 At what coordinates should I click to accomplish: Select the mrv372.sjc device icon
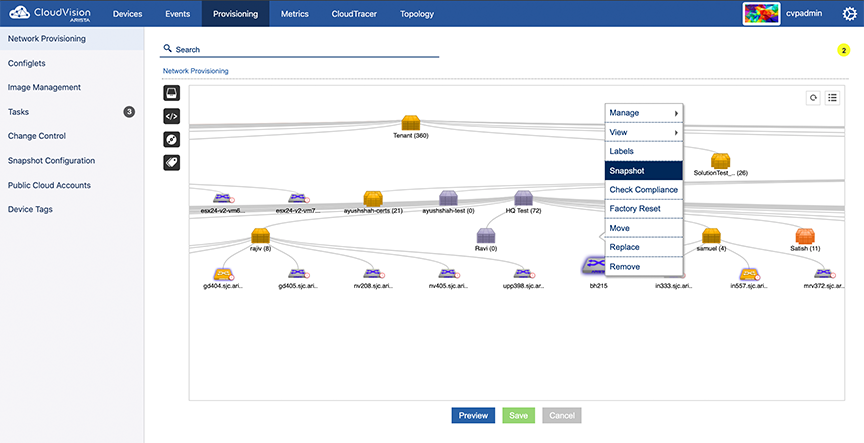pyautogui.click(x=824, y=274)
